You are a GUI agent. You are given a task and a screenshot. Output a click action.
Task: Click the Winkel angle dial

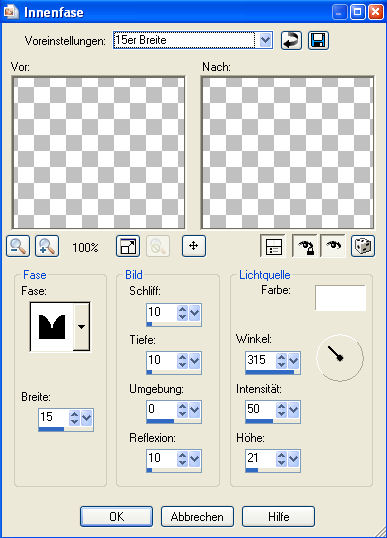pos(340,358)
